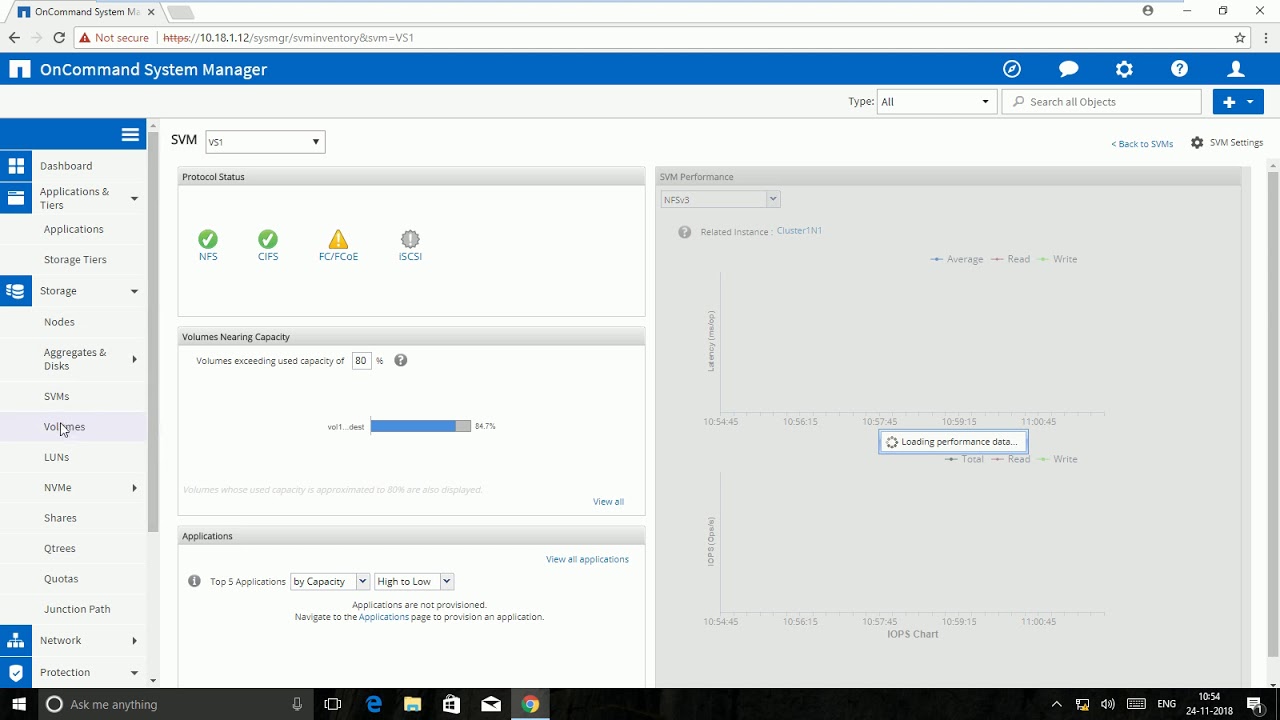Screen dimensions: 1280x720
Task: Open the High to Low order dropdown
Action: (413, 581)
